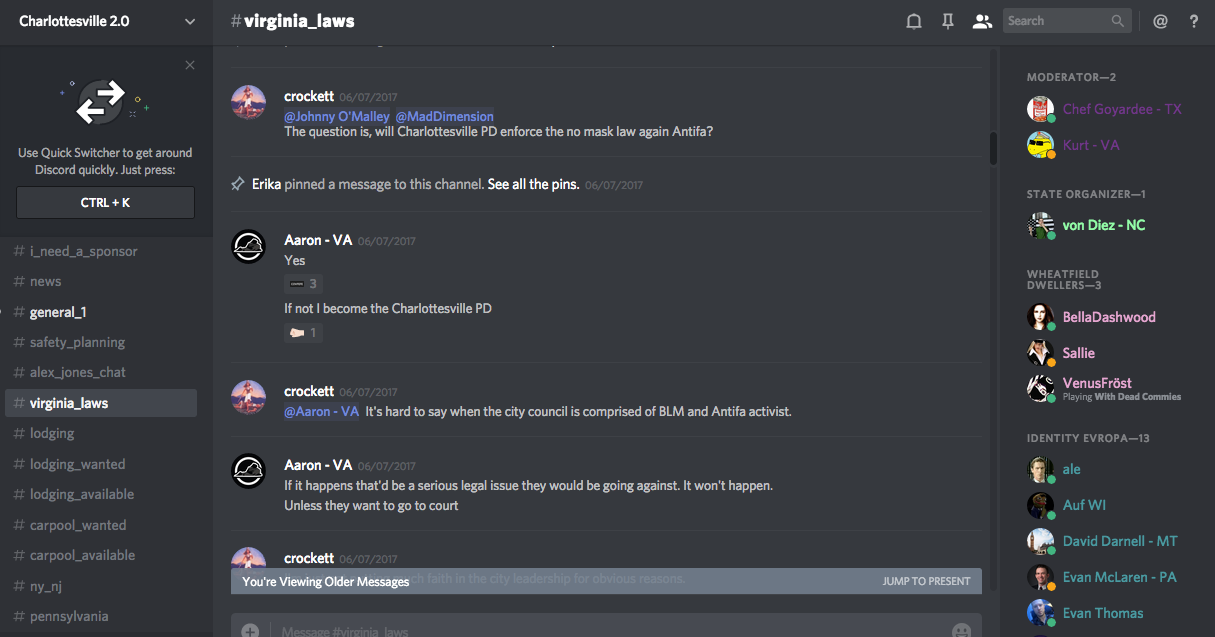This screenshot has width=1215, height=637.
Task: Jump to present messages
Action: click(x=926, y=581)
